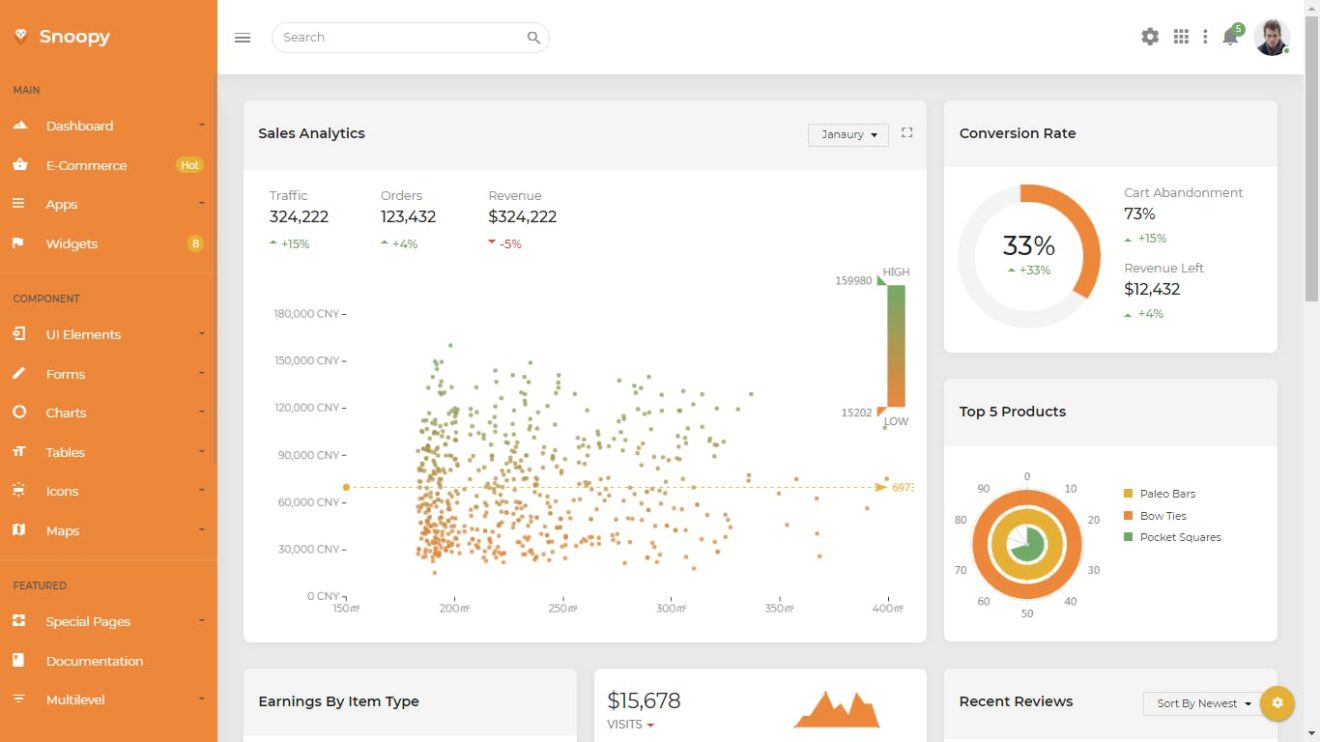Screen dimensions: 1320x742
Task: Open the apps grid icon in the header
Action: click(x=1181, y=36)
